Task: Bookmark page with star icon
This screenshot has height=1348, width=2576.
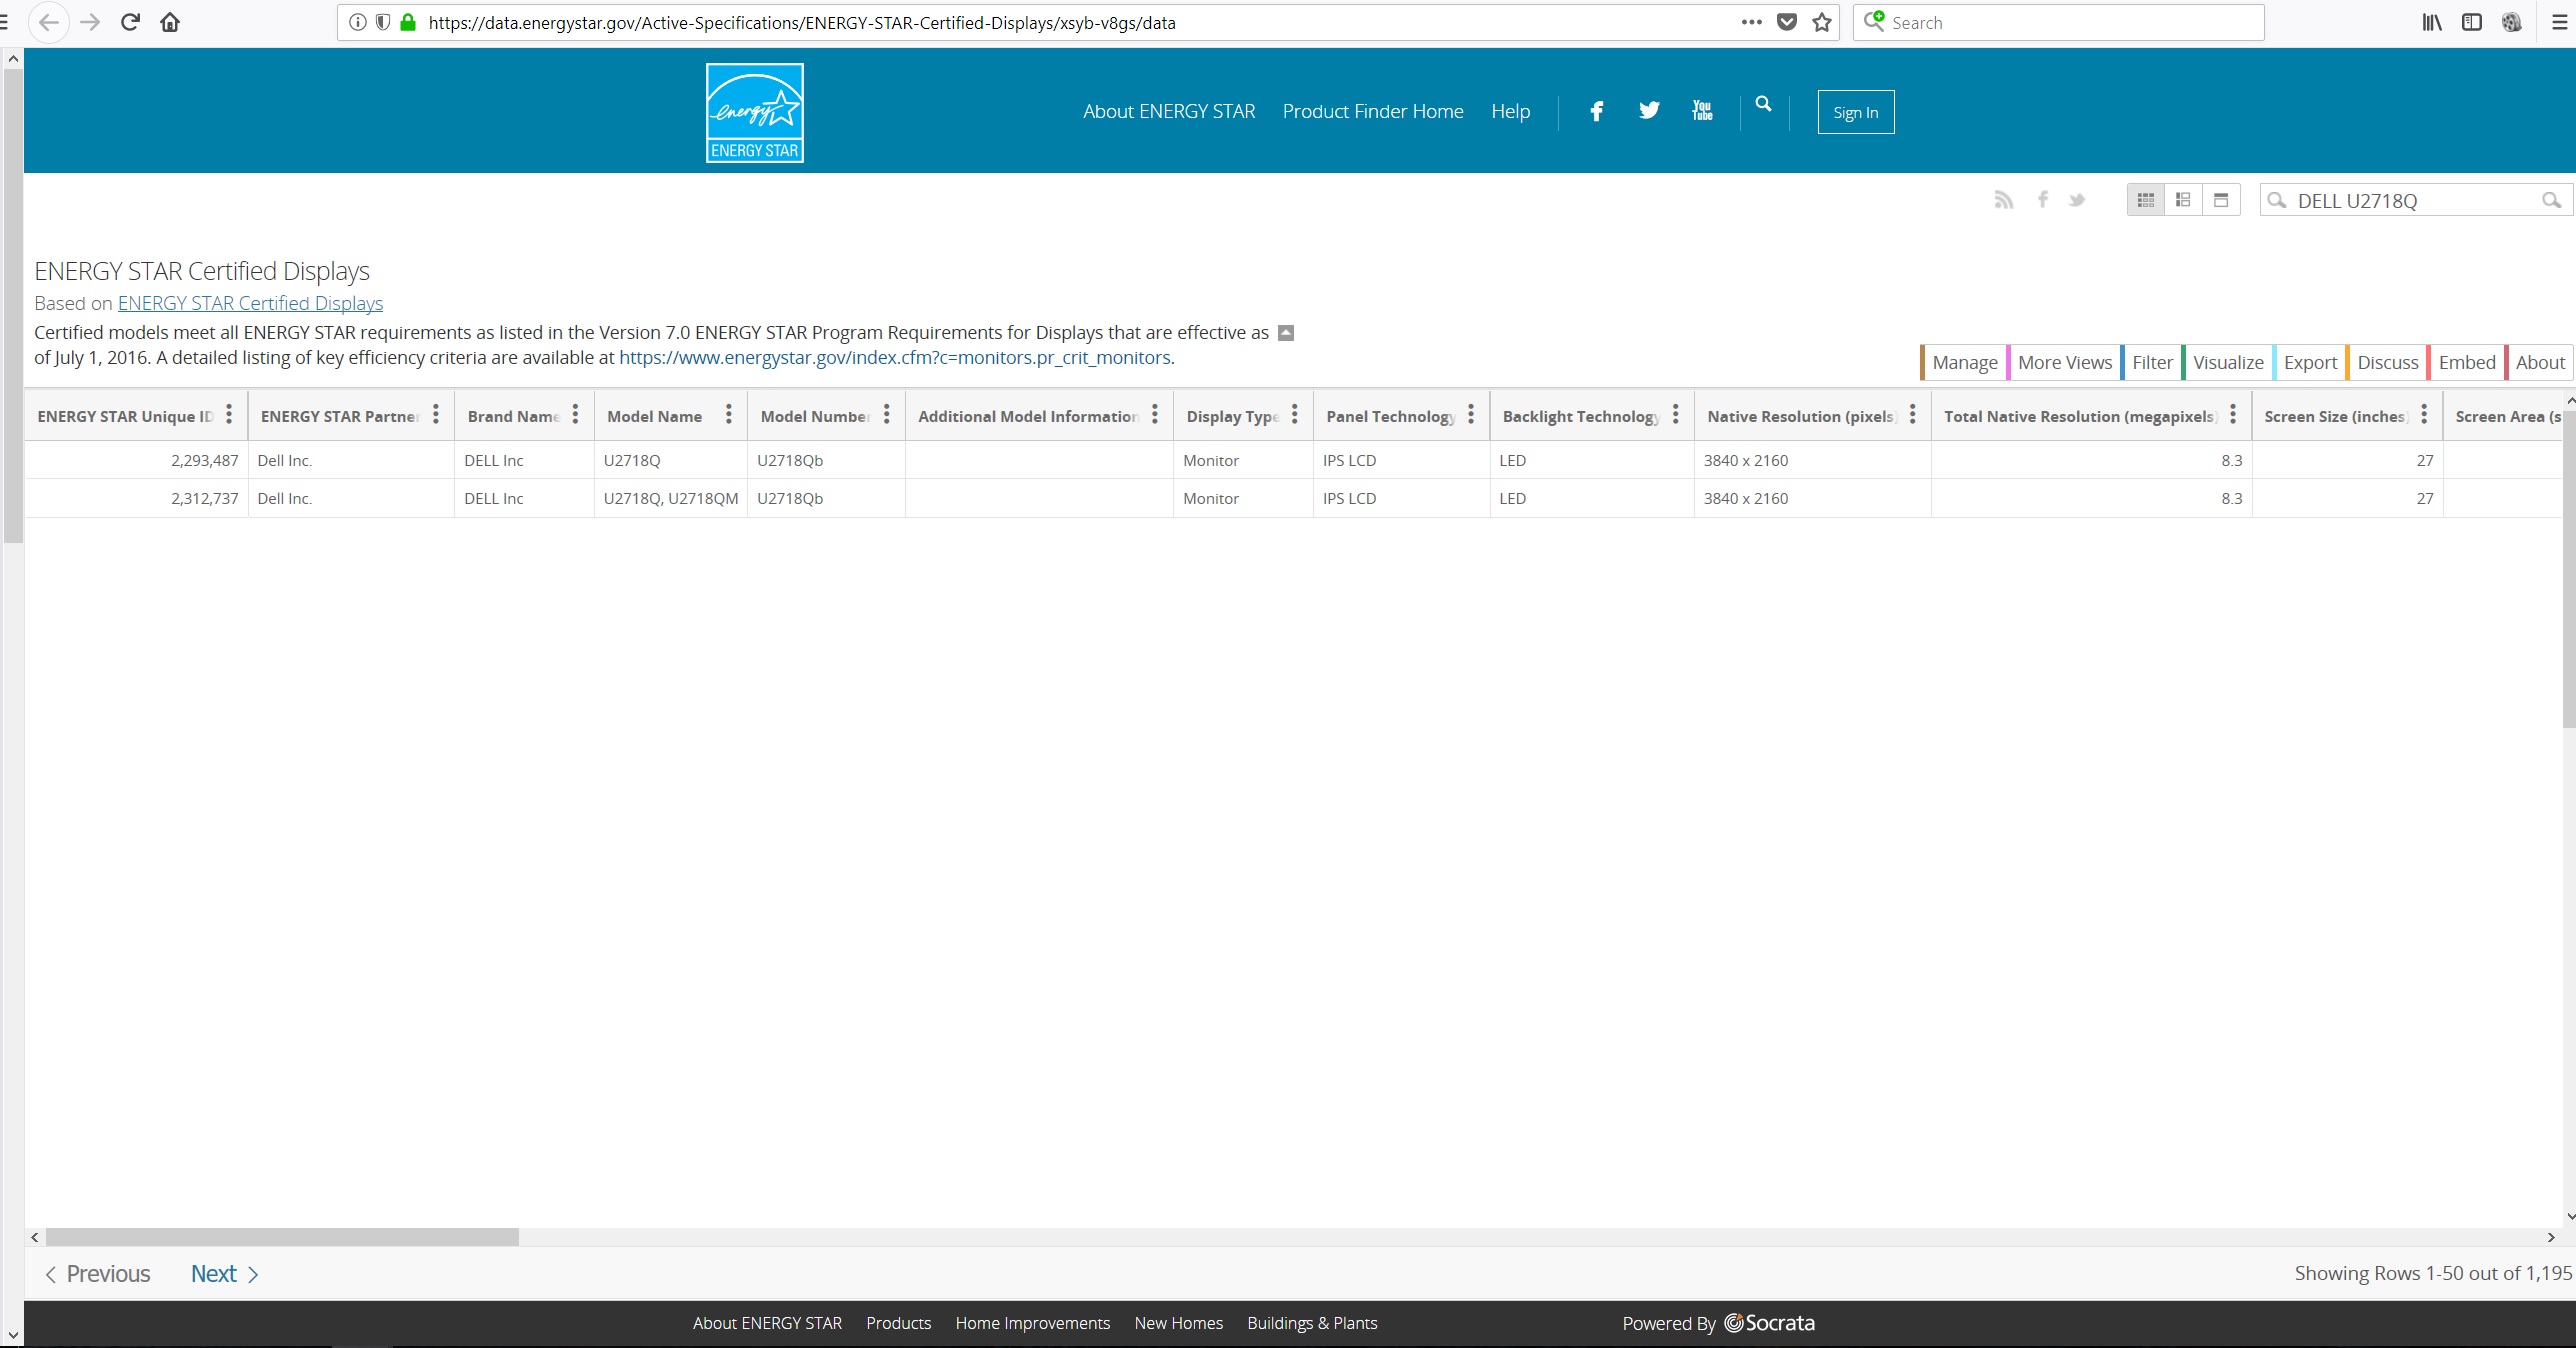Action: (1822, 22)
